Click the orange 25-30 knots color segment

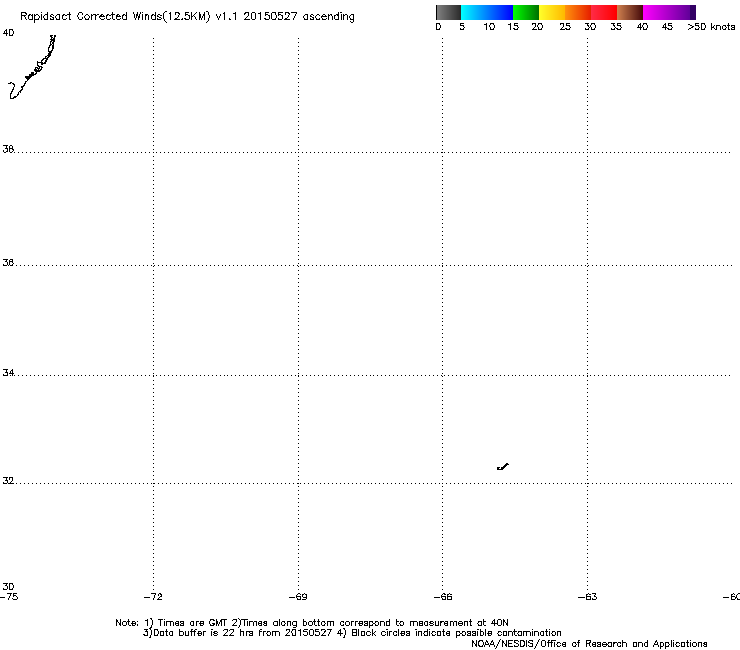(578, 12)
